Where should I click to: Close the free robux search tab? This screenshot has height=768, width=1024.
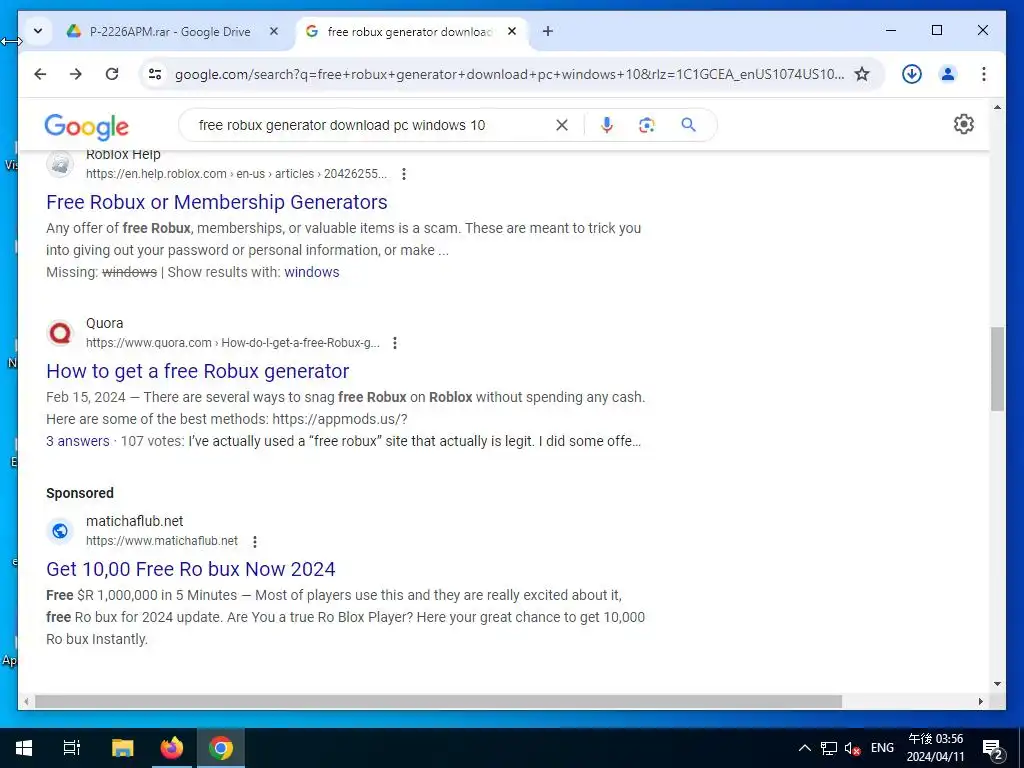pos(512,31)
